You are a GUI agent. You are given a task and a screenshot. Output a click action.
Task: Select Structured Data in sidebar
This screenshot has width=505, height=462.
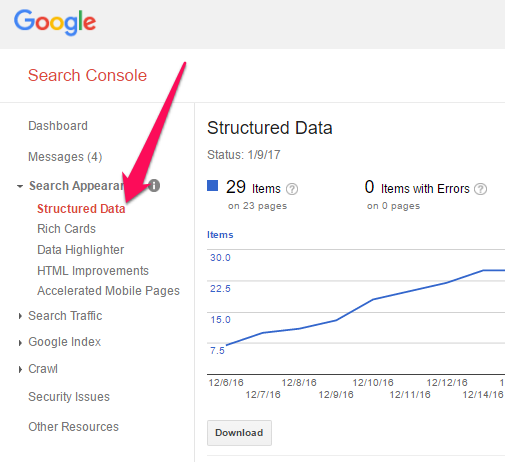point(81,209)
